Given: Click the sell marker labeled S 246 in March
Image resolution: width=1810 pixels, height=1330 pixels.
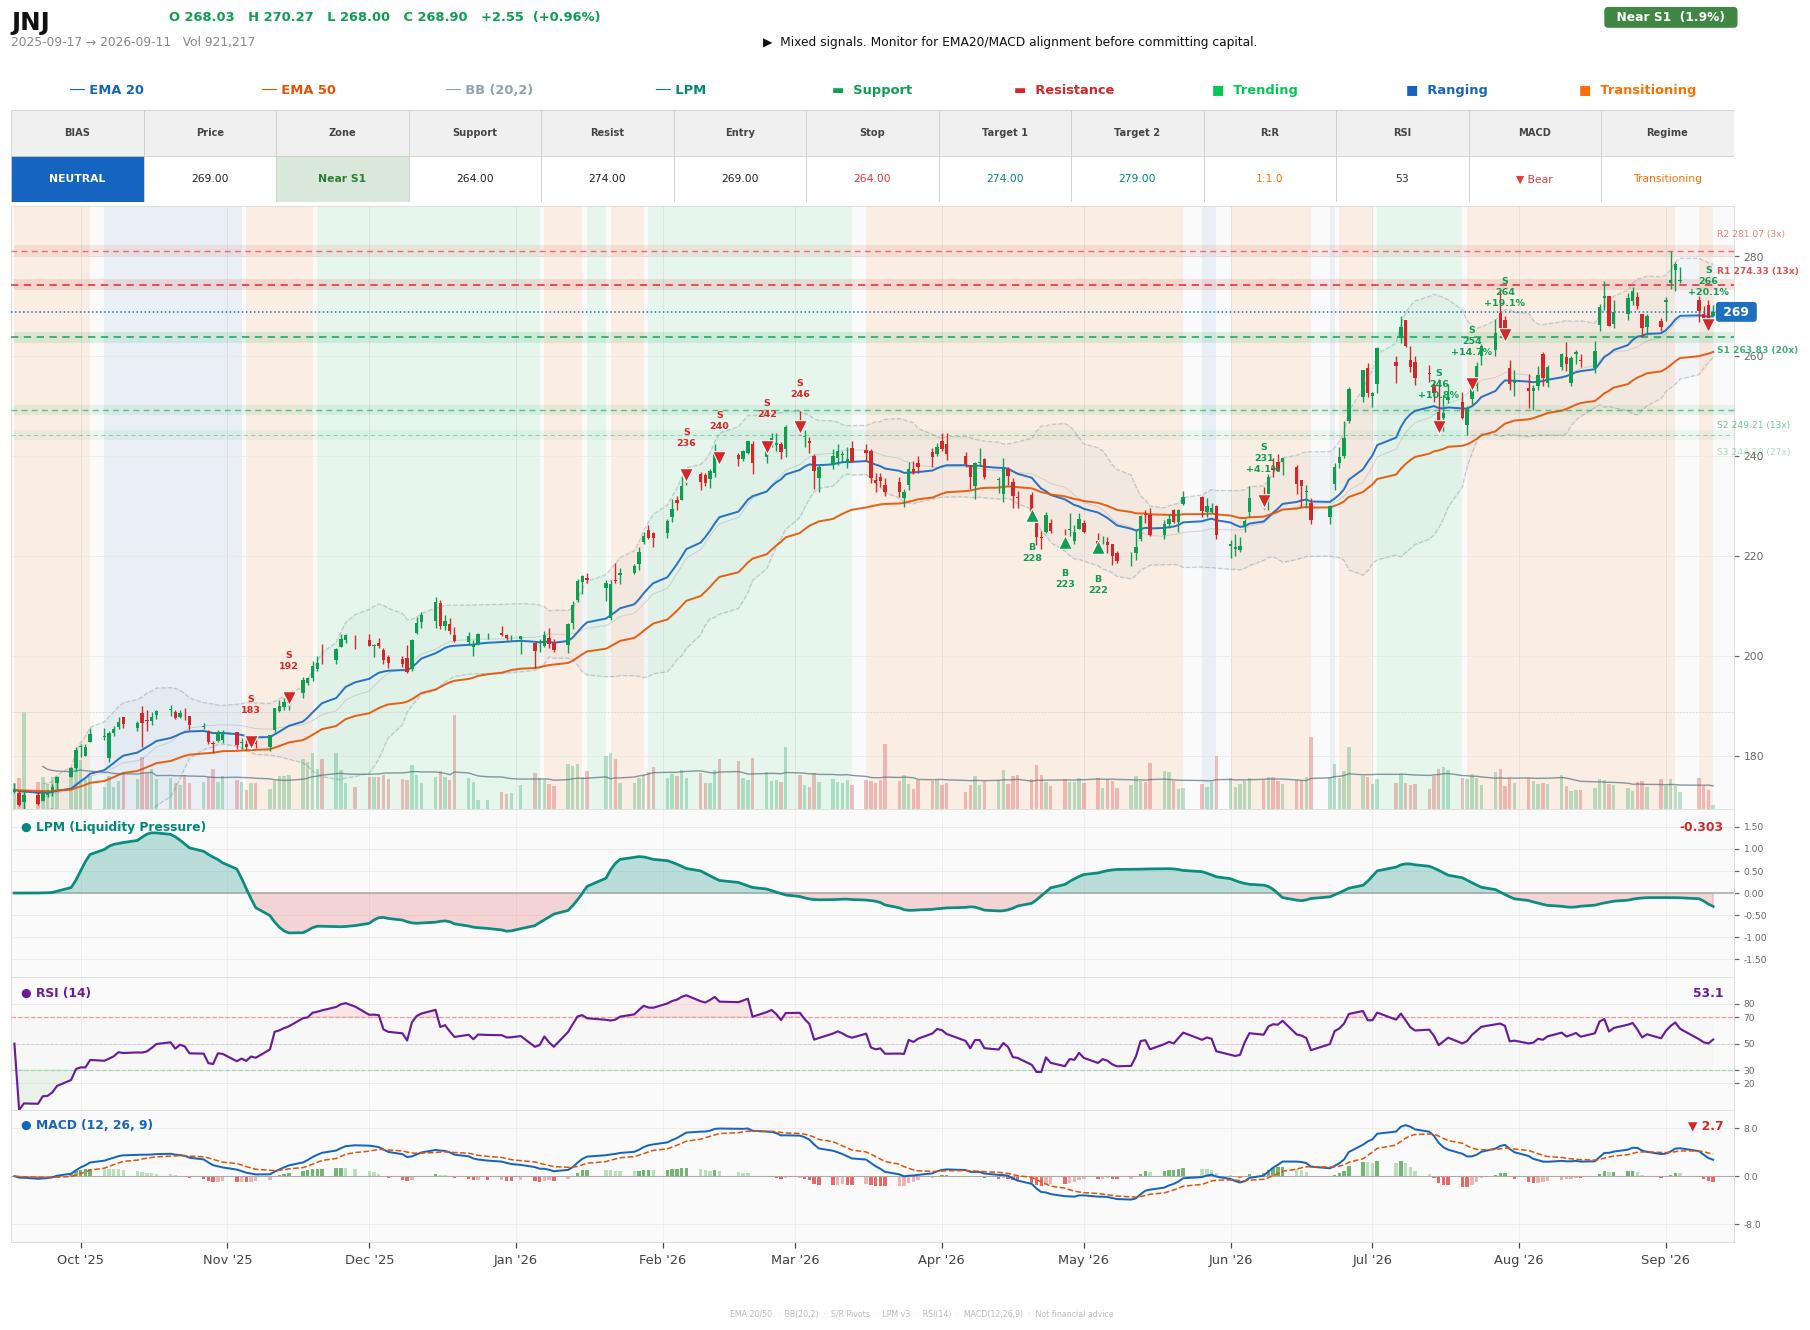Looking at the screenshot, I should [800, 426].
